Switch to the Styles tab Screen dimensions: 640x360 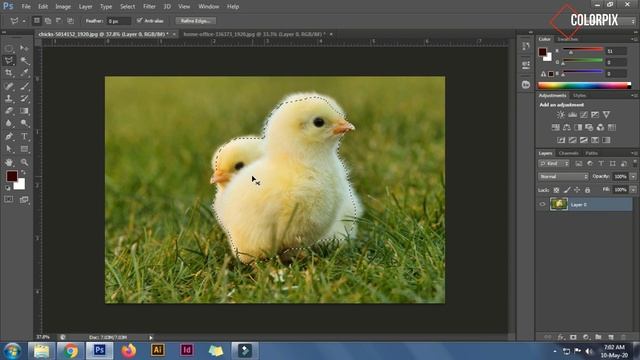[580, 96]
